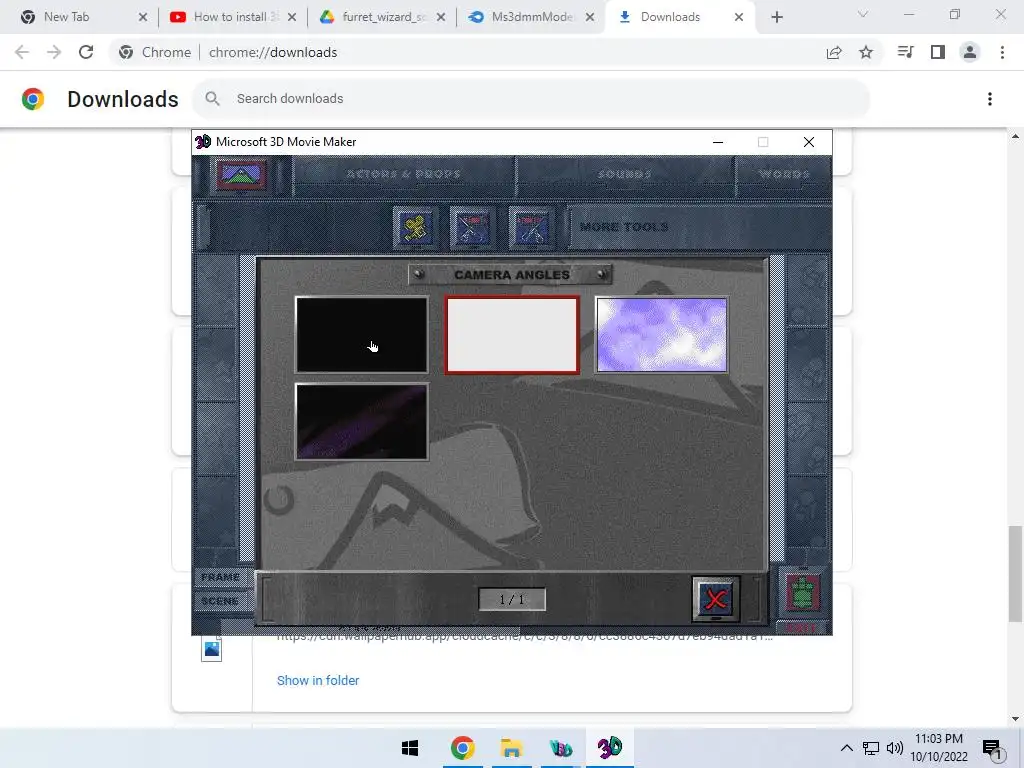Viewport: 1024px width, 768px height.
Task: Close the furret_wizard tab
Action: click(441, 17)
